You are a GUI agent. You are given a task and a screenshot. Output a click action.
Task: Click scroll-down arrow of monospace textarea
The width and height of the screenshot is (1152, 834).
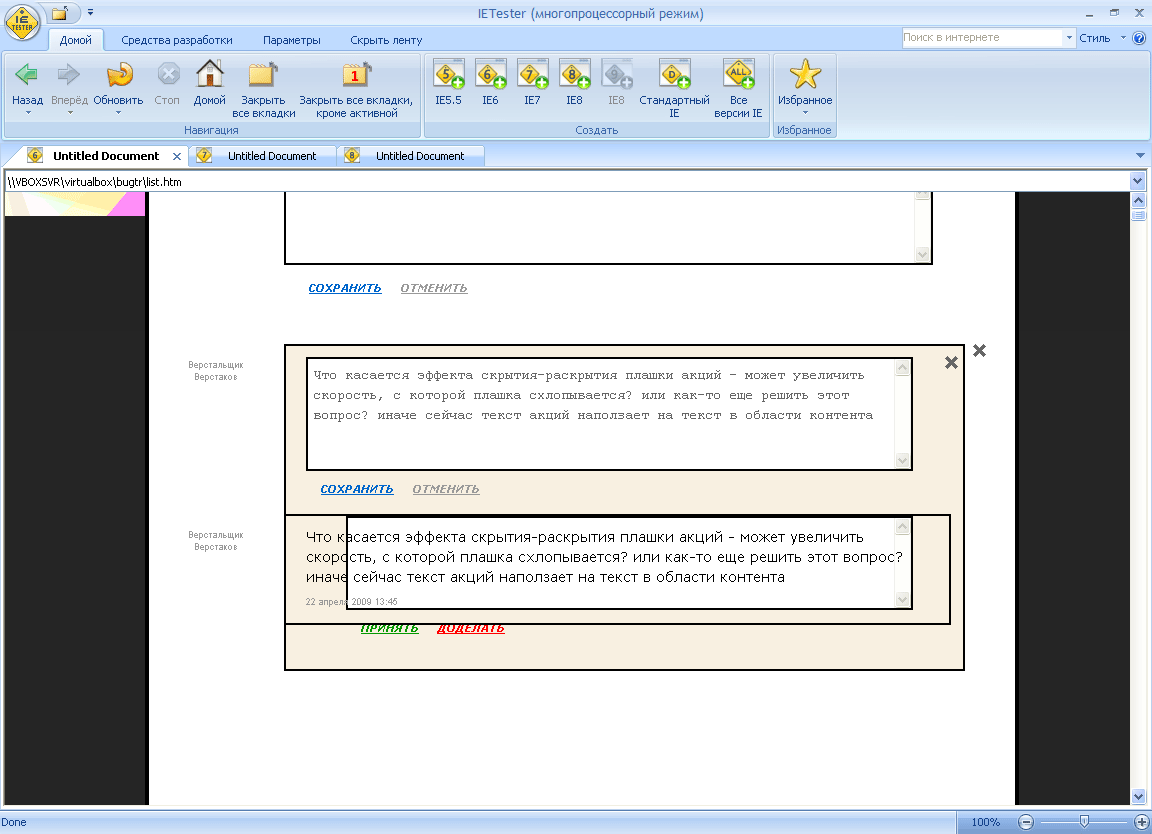pos(903,461)
